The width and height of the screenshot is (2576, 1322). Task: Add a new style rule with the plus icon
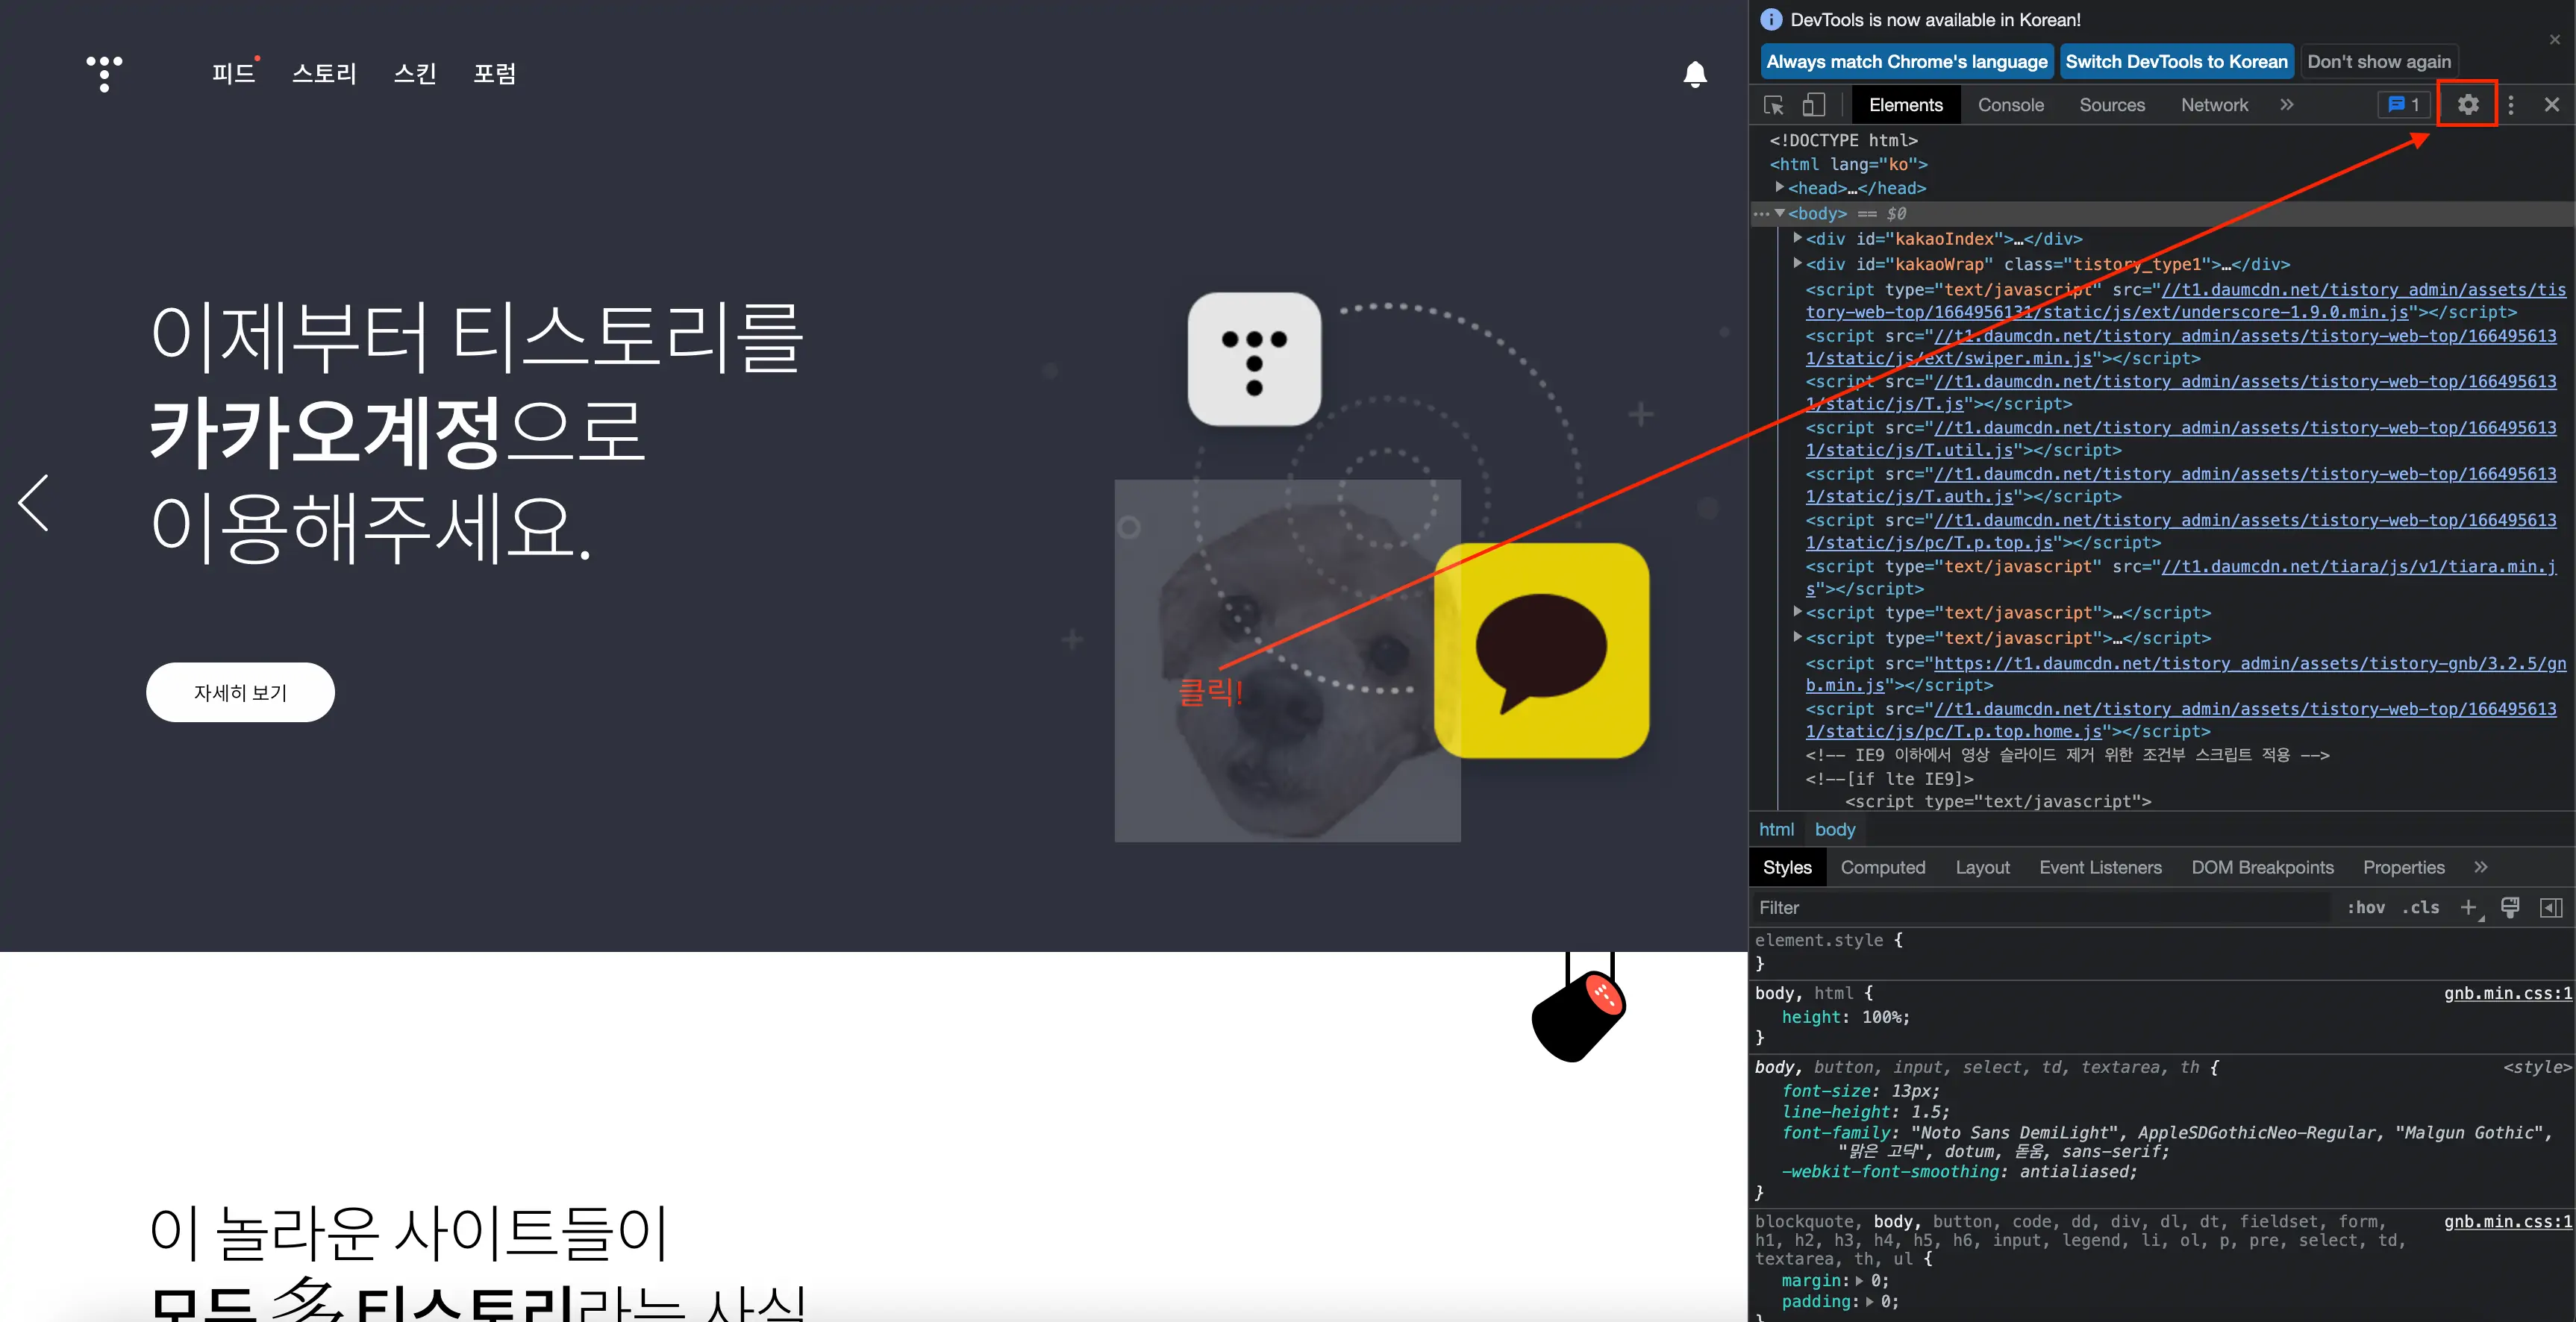[2468, 907]
